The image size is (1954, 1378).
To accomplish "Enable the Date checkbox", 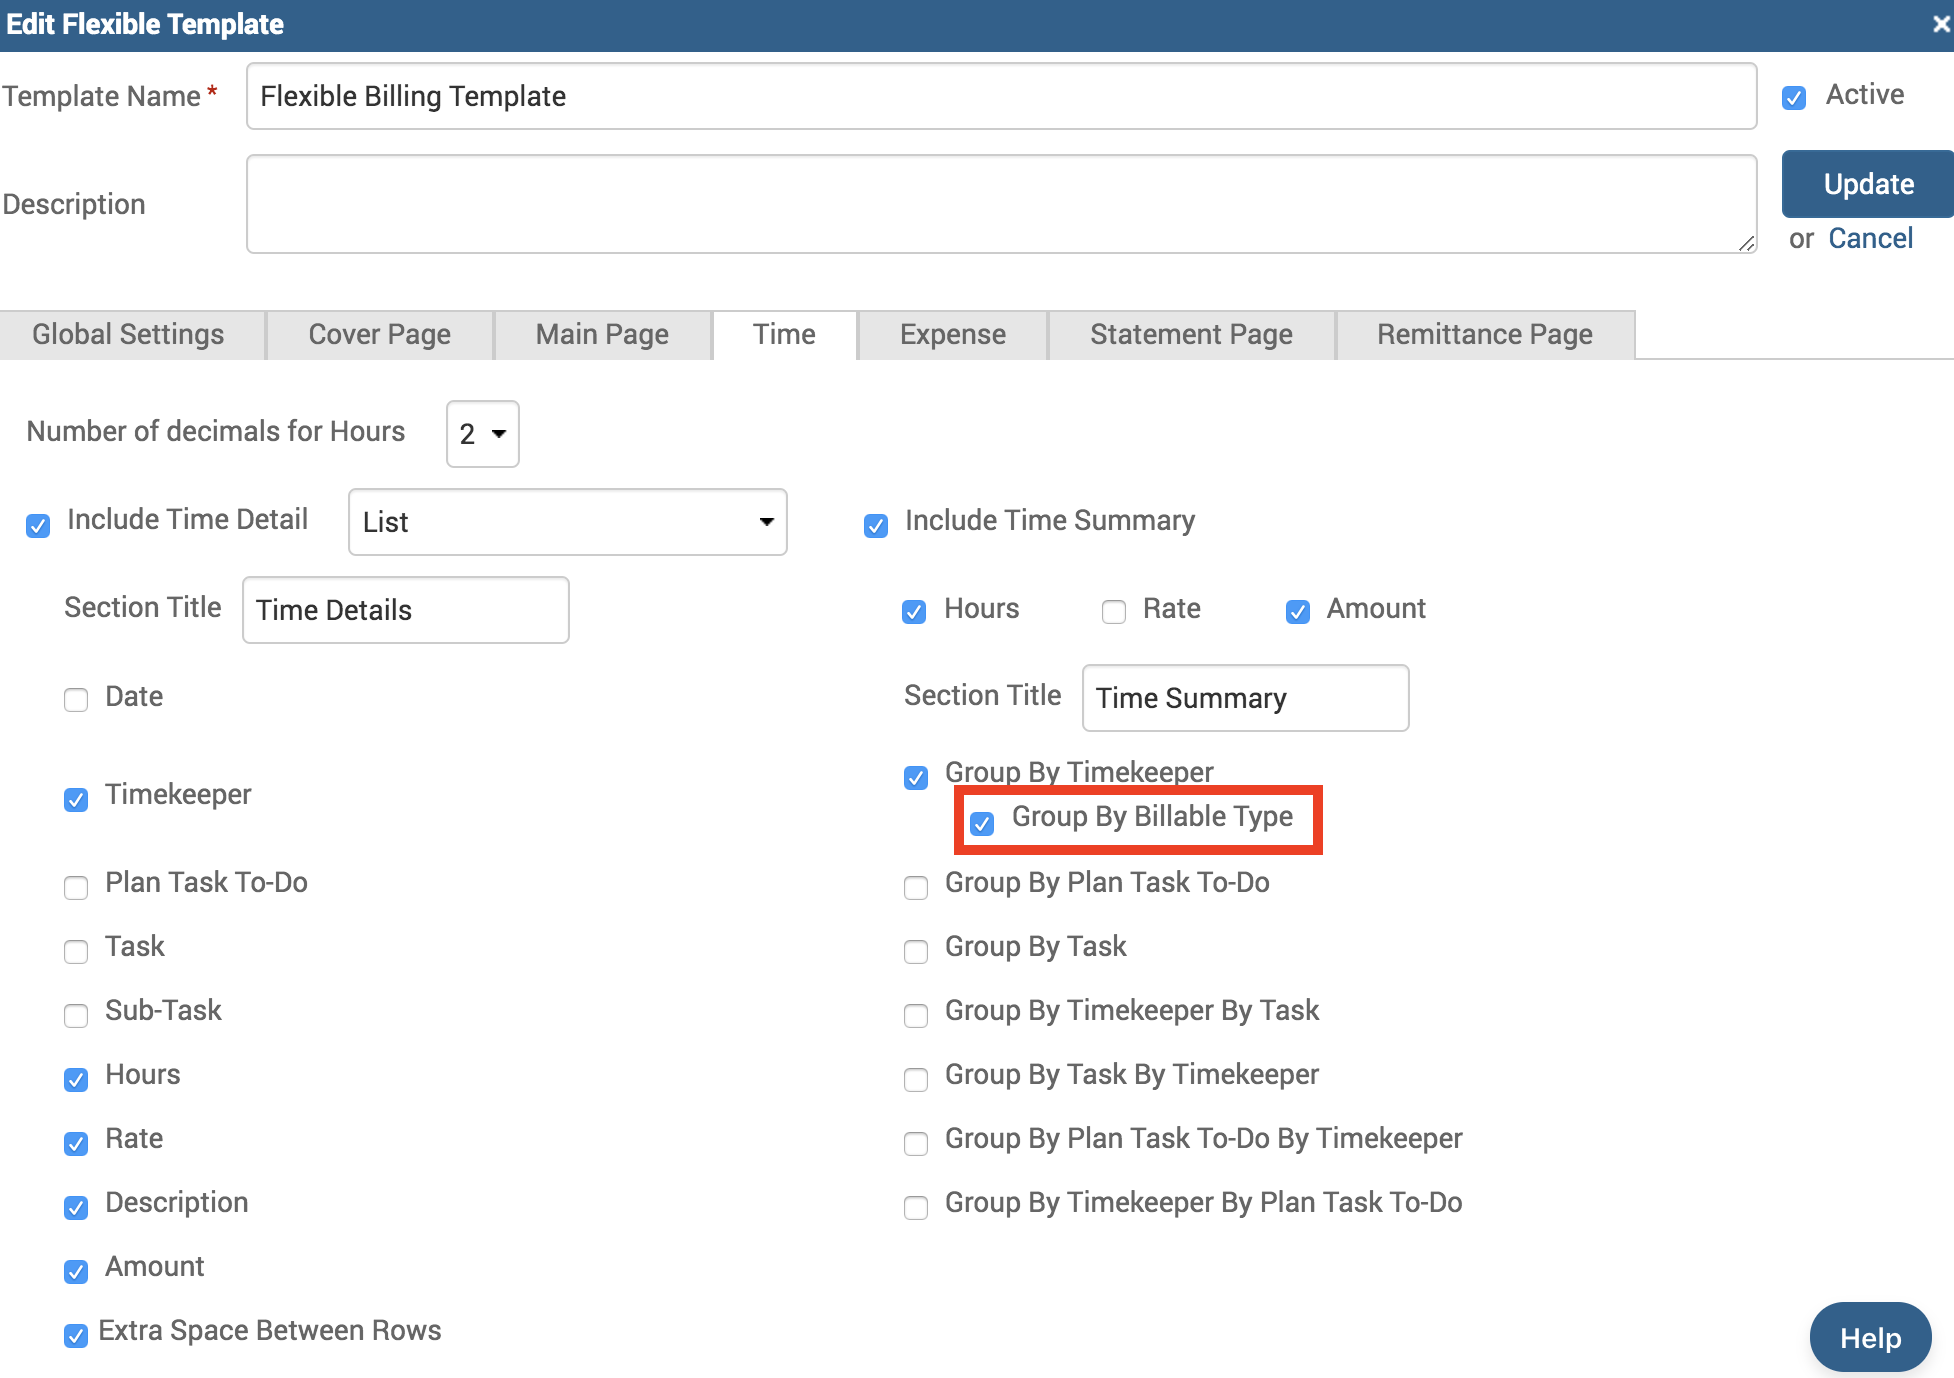I will coord(76,700).
